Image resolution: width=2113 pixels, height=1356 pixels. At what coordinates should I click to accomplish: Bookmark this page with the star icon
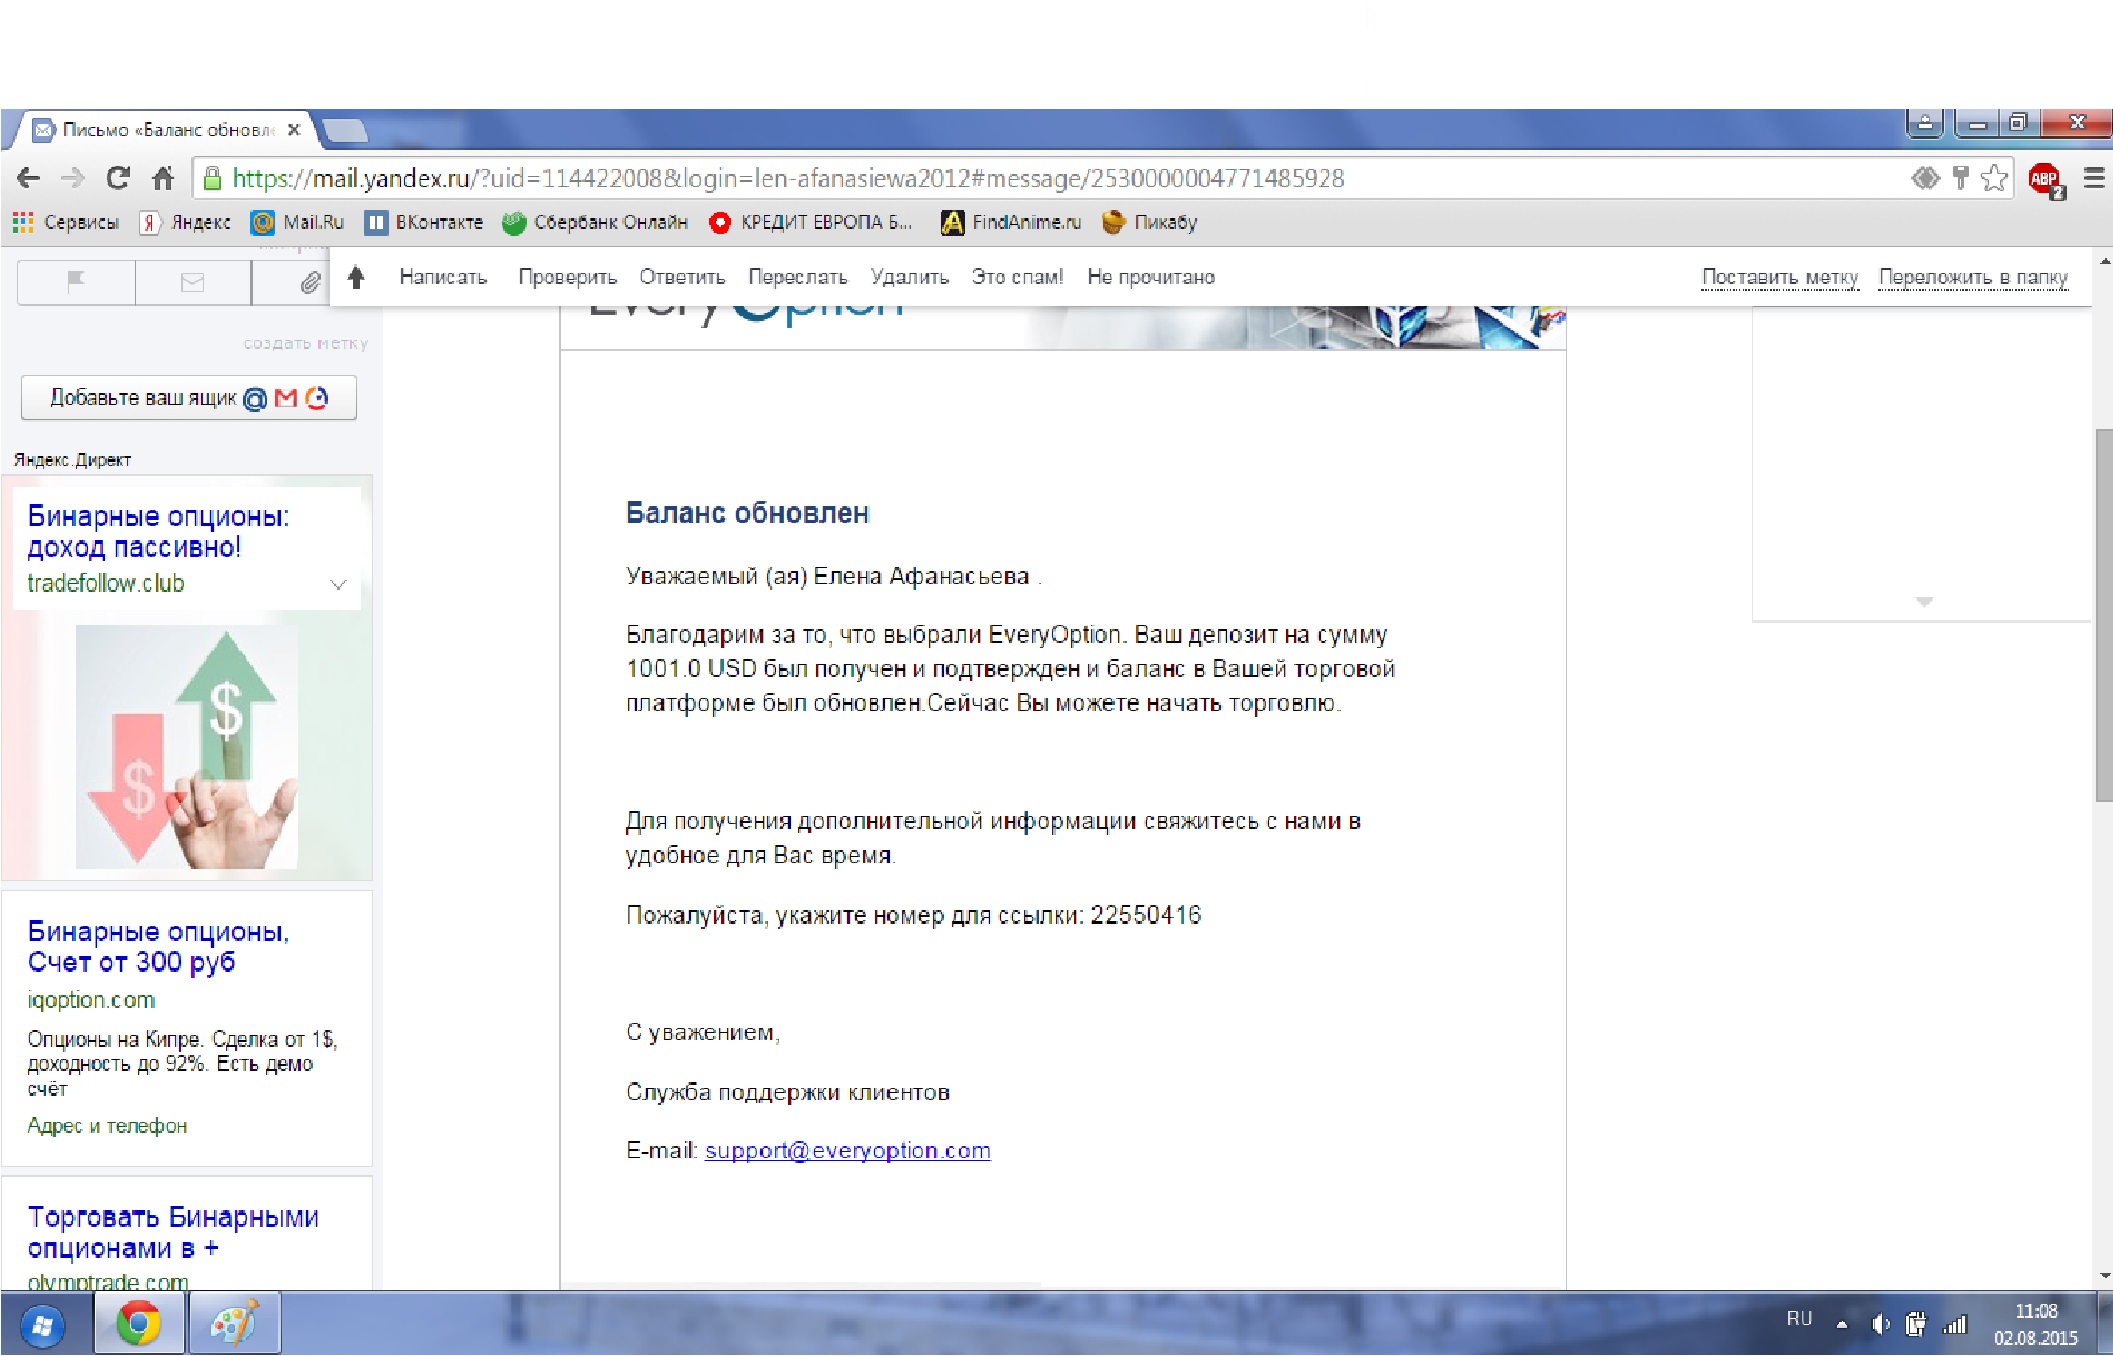coord(1994,178)
